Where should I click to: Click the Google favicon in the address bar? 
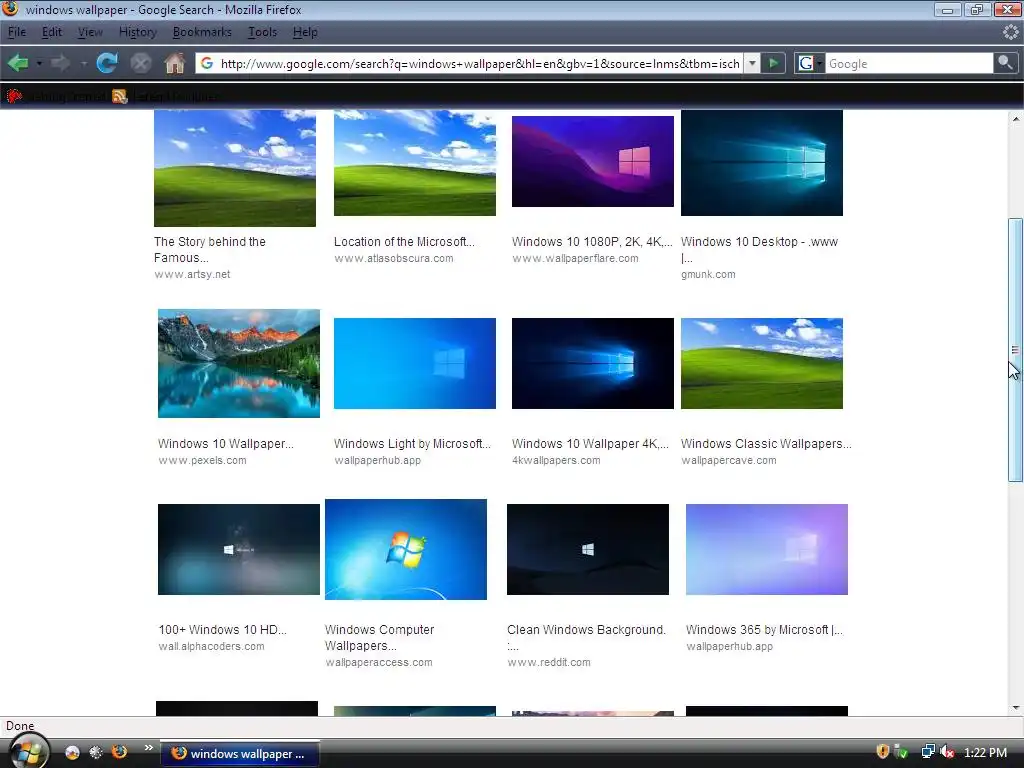206,63
